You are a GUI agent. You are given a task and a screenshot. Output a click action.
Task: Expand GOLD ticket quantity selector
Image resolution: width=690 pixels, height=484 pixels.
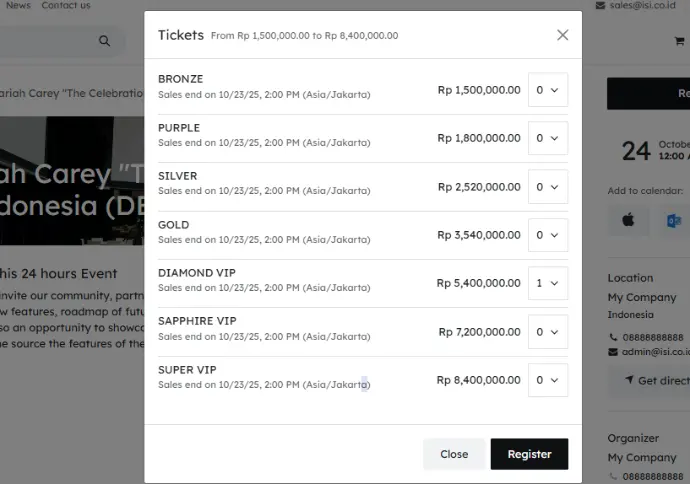(547, 235)
